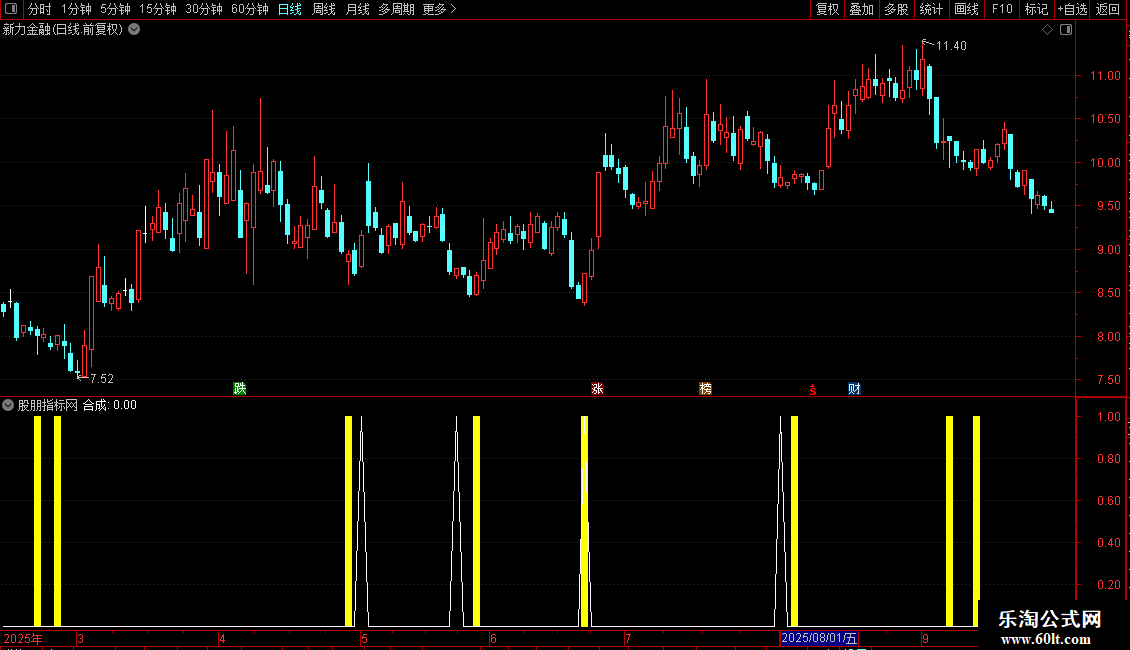Click the 榜 ranking event marker
This screenshot has height=650, width=1130.
[706, 388]
